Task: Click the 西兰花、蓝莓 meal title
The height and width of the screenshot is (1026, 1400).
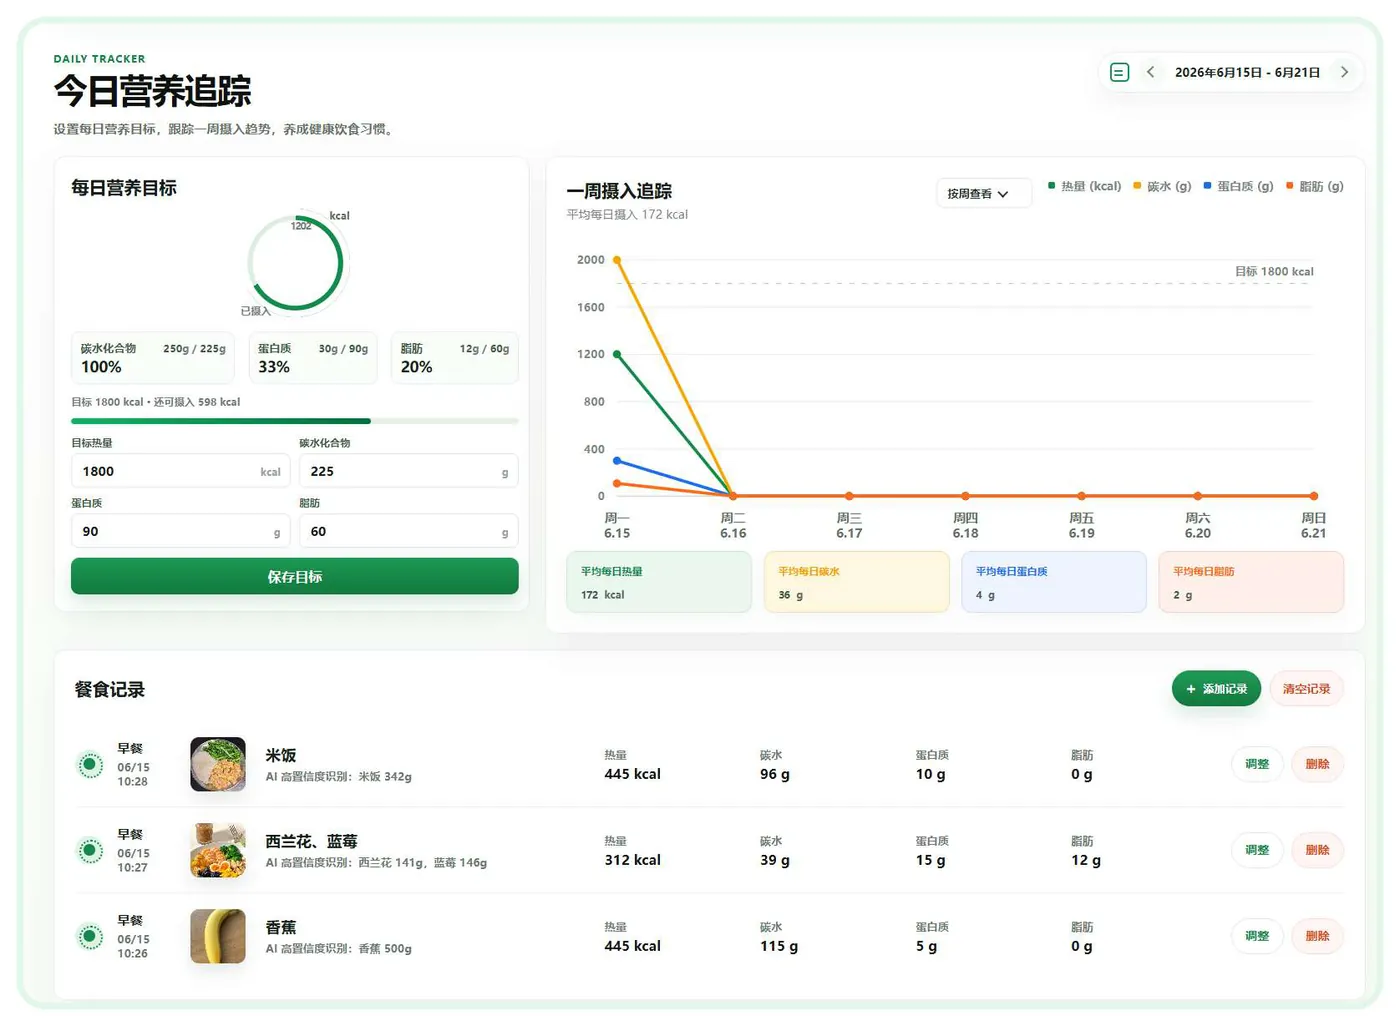Action: (311, 841)
